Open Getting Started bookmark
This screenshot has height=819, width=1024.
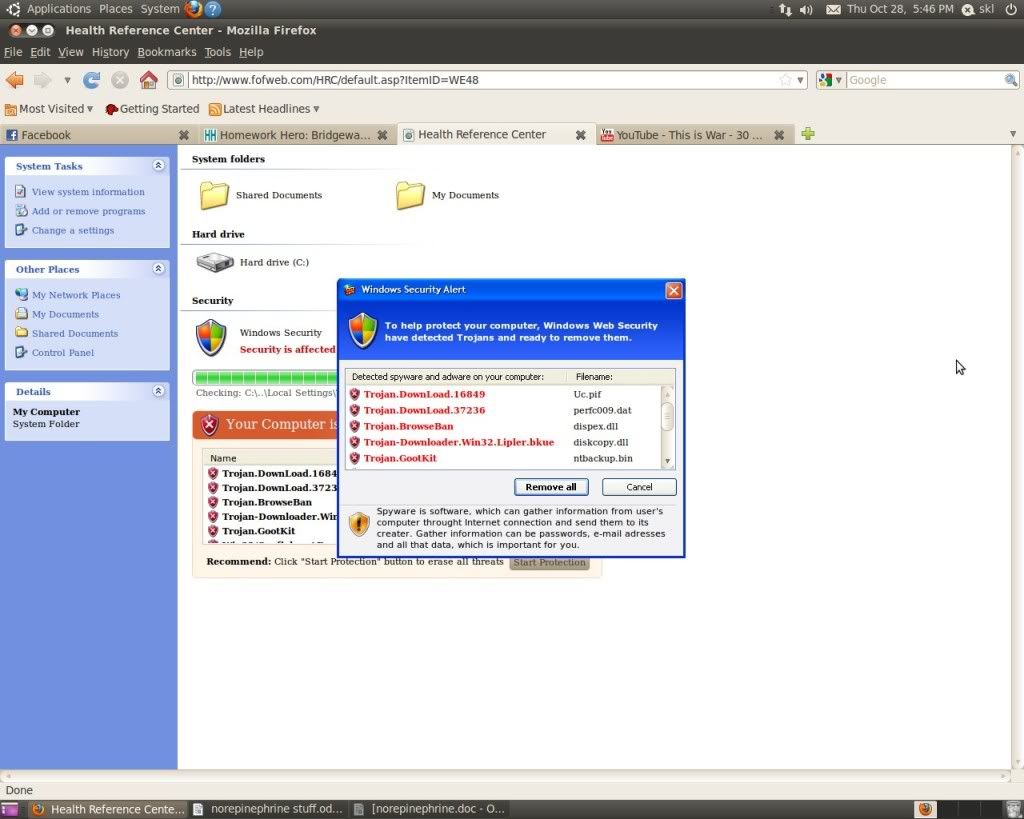[x=152, y=109]
